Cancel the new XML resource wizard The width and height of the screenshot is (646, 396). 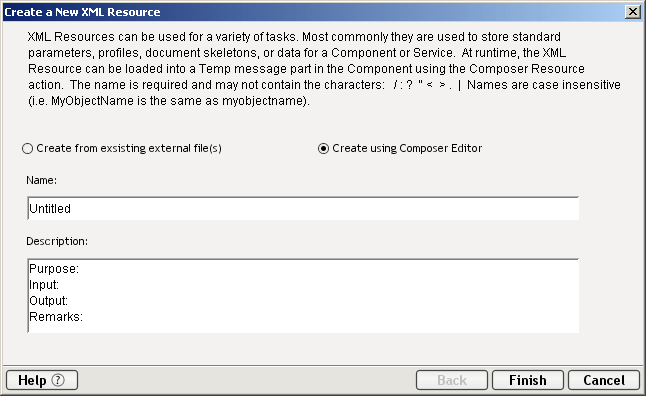(x=604, y=380)
